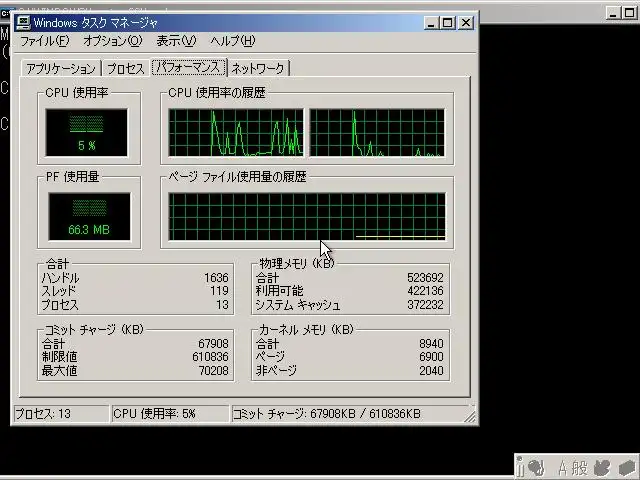Click the Task Manager resize grip
This screenshot has width=640, height=480.
471,416
